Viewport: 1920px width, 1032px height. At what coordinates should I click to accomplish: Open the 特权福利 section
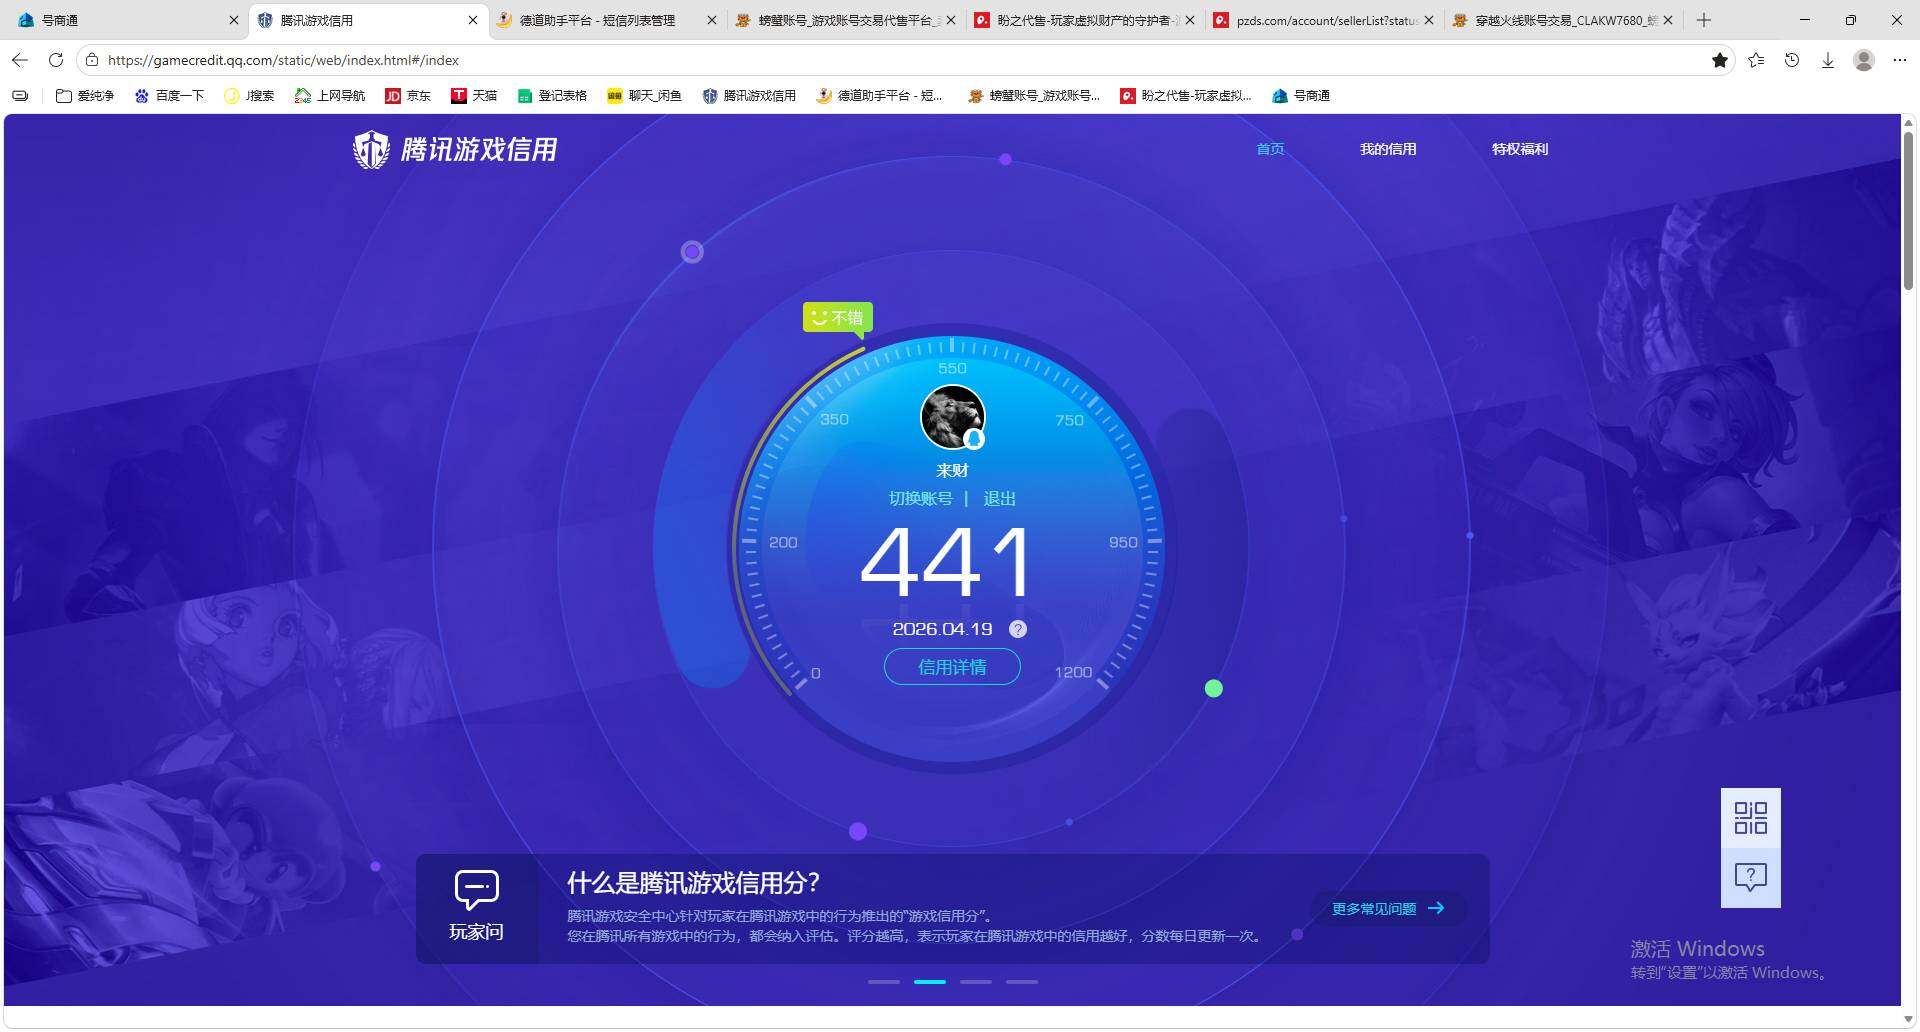pos(1519,149)
